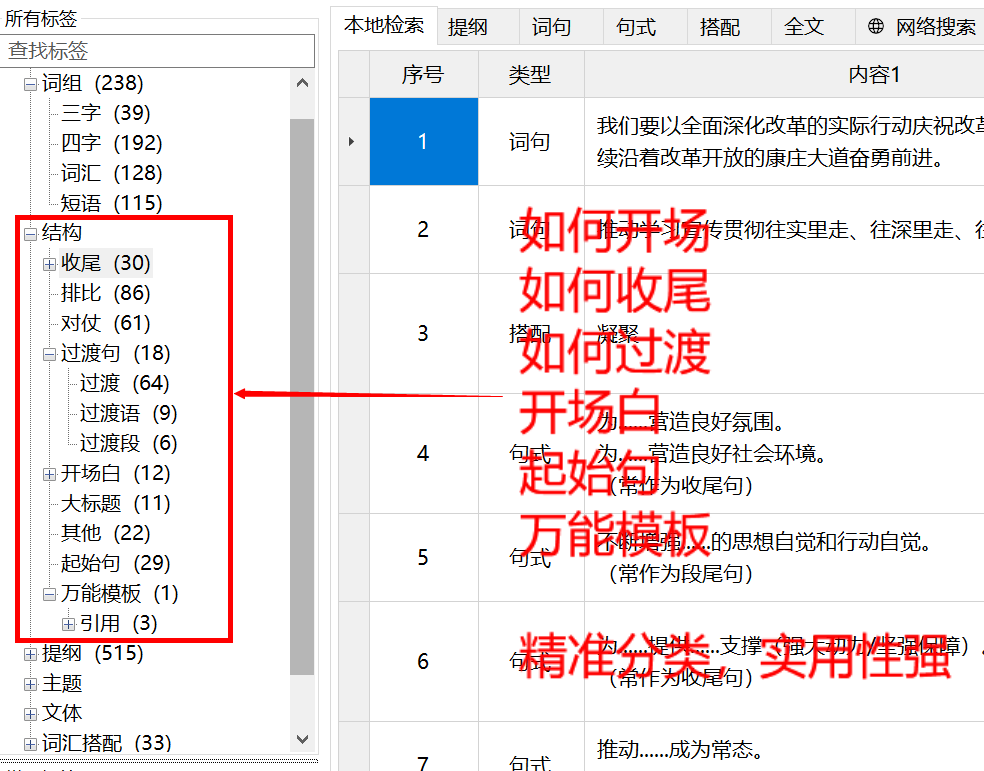Image resolution: width=984 pixels, height=771 pixels.
Task: Select the 万能模板 (1) tag label
Action: coord(119,593)
